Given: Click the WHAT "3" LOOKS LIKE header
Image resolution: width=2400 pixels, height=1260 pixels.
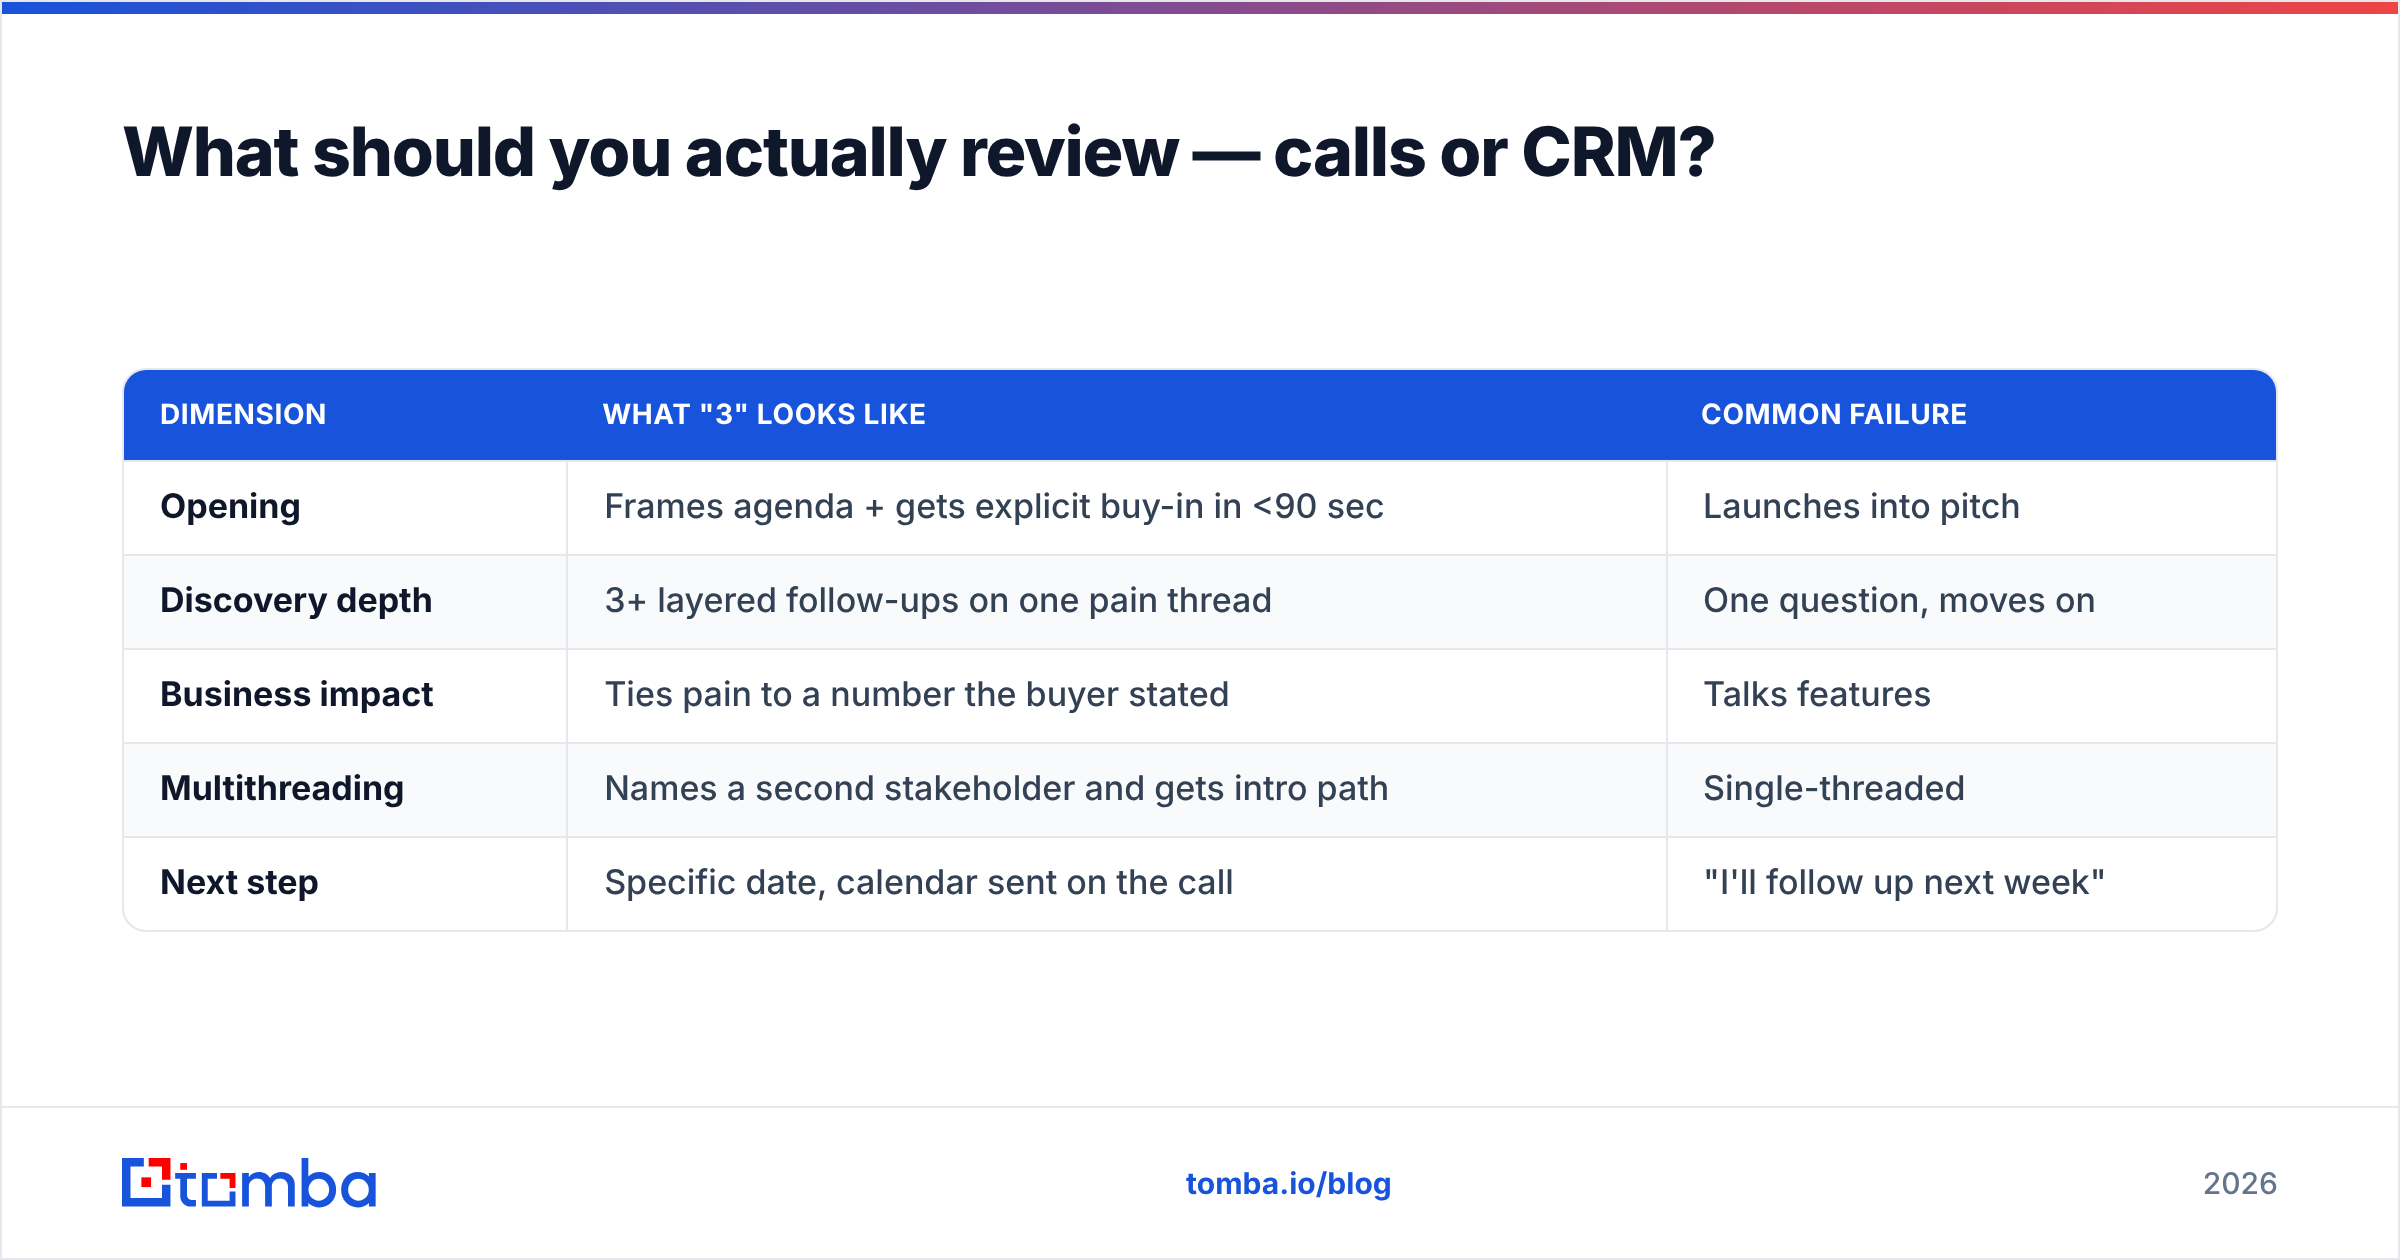Looking at the screenshot, I should point(764,414).
